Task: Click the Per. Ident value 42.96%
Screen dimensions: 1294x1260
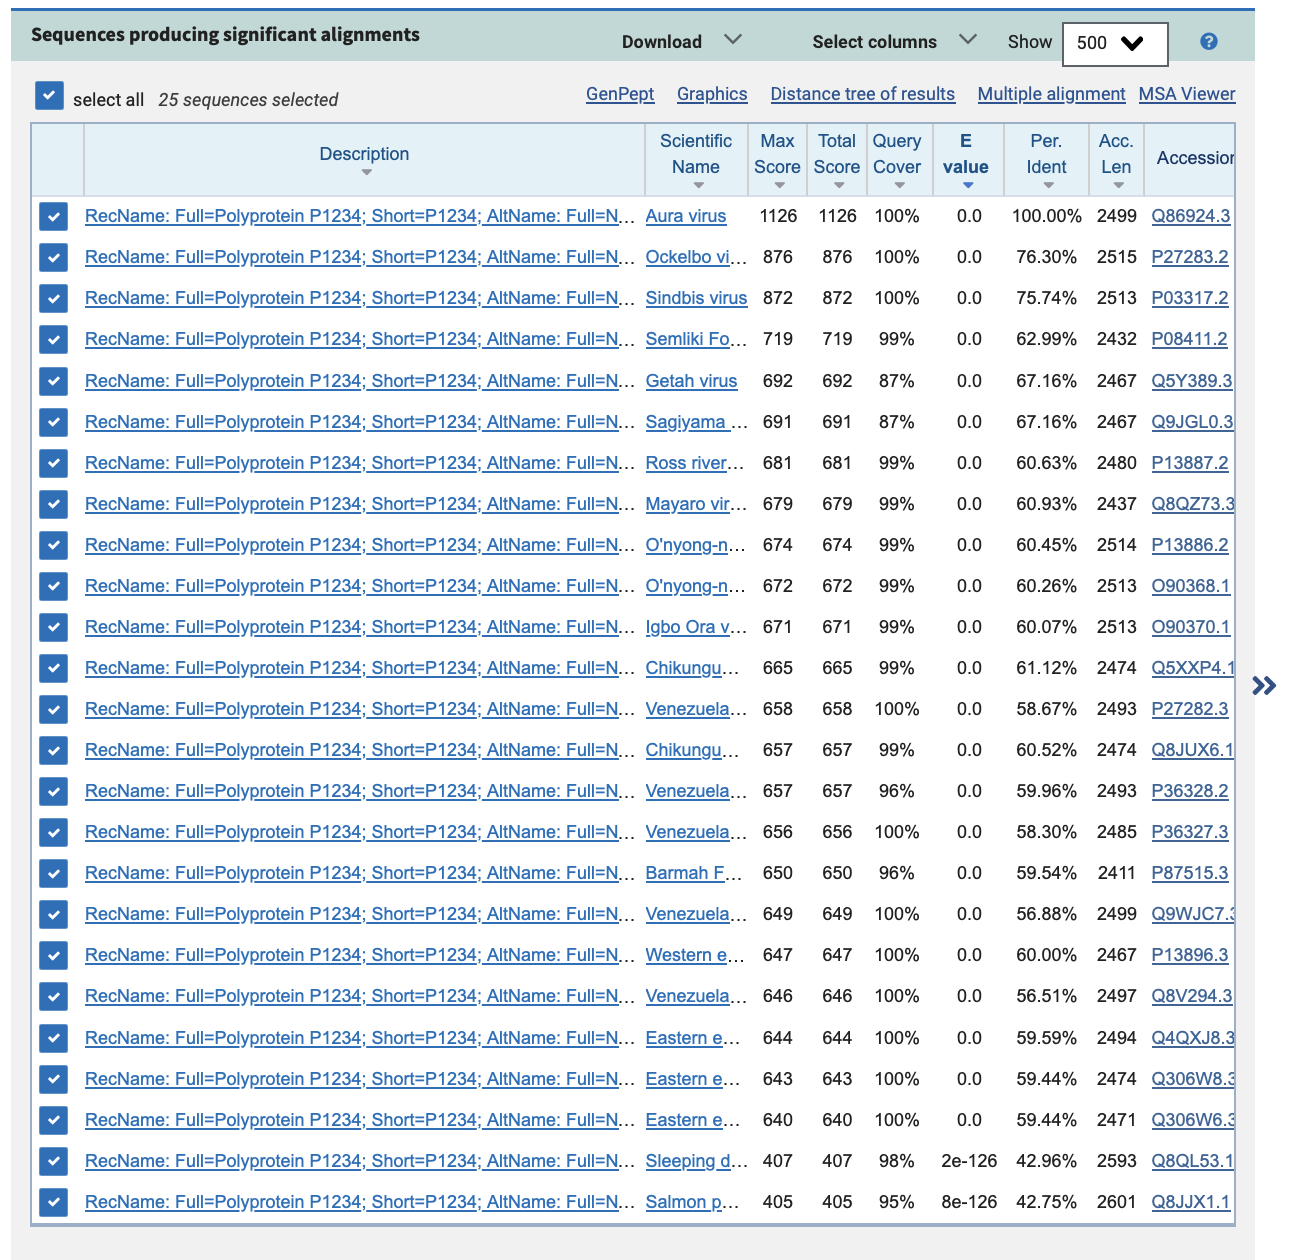Action: pos(1046,1161)
